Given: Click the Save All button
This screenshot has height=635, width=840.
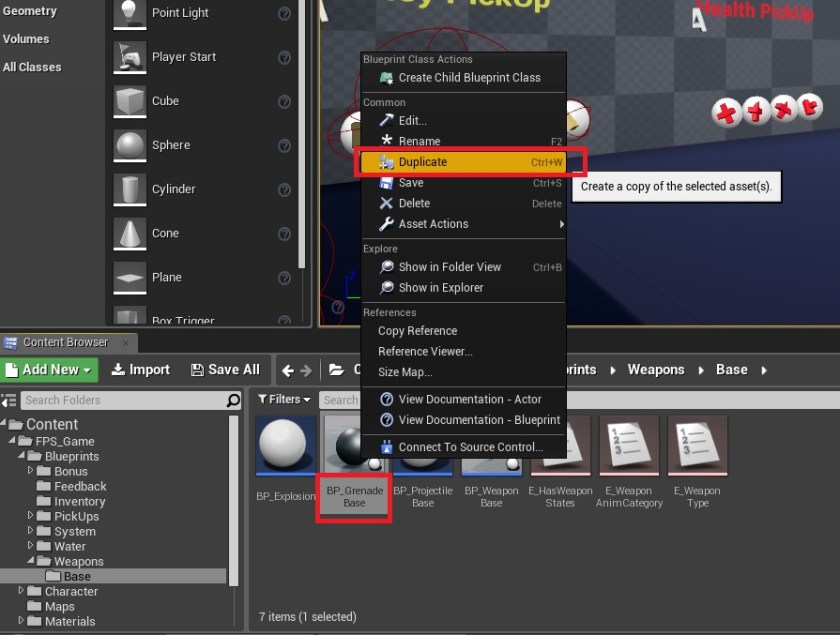Looking at the screenshot, I should pos(225,370).
